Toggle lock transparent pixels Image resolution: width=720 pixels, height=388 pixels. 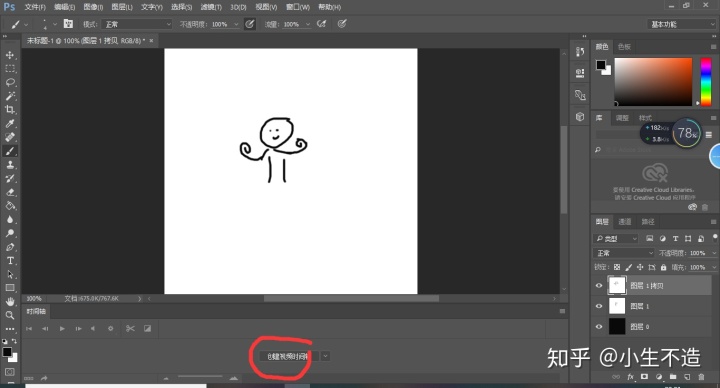(x=617, y=267)
